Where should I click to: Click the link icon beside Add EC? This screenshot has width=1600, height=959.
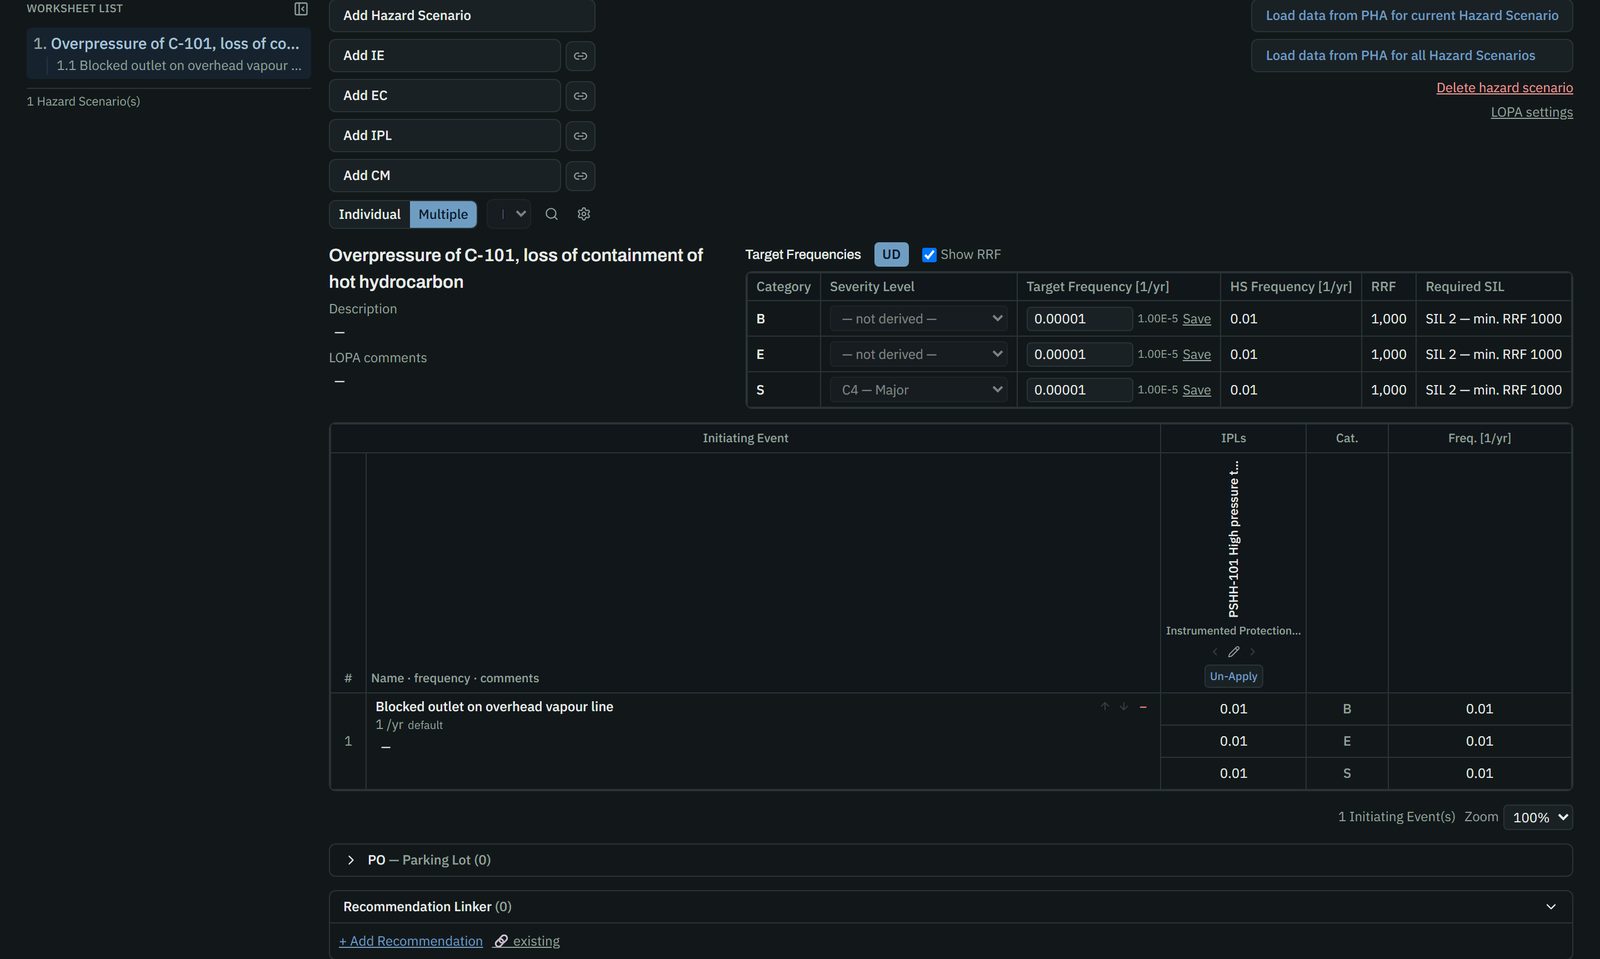(x=580, y=96)
